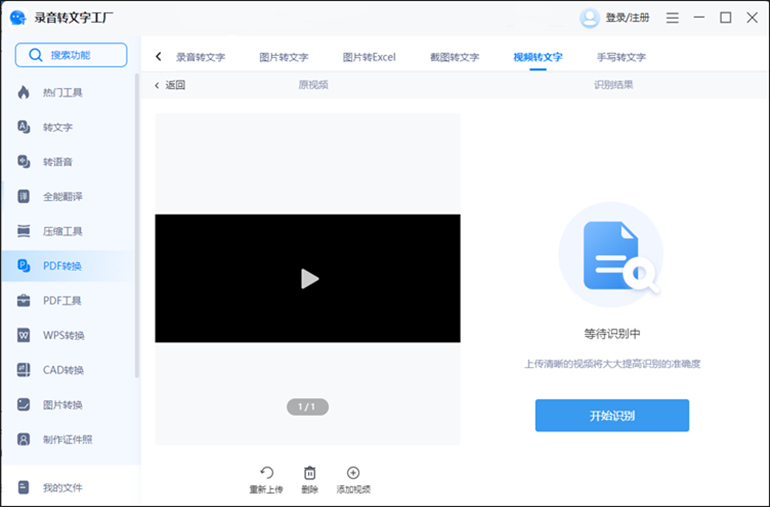Viewport: 770px width, 507px height.
Task: Click the 压缩工具 sidebar icon
Action: click(24, 231)
